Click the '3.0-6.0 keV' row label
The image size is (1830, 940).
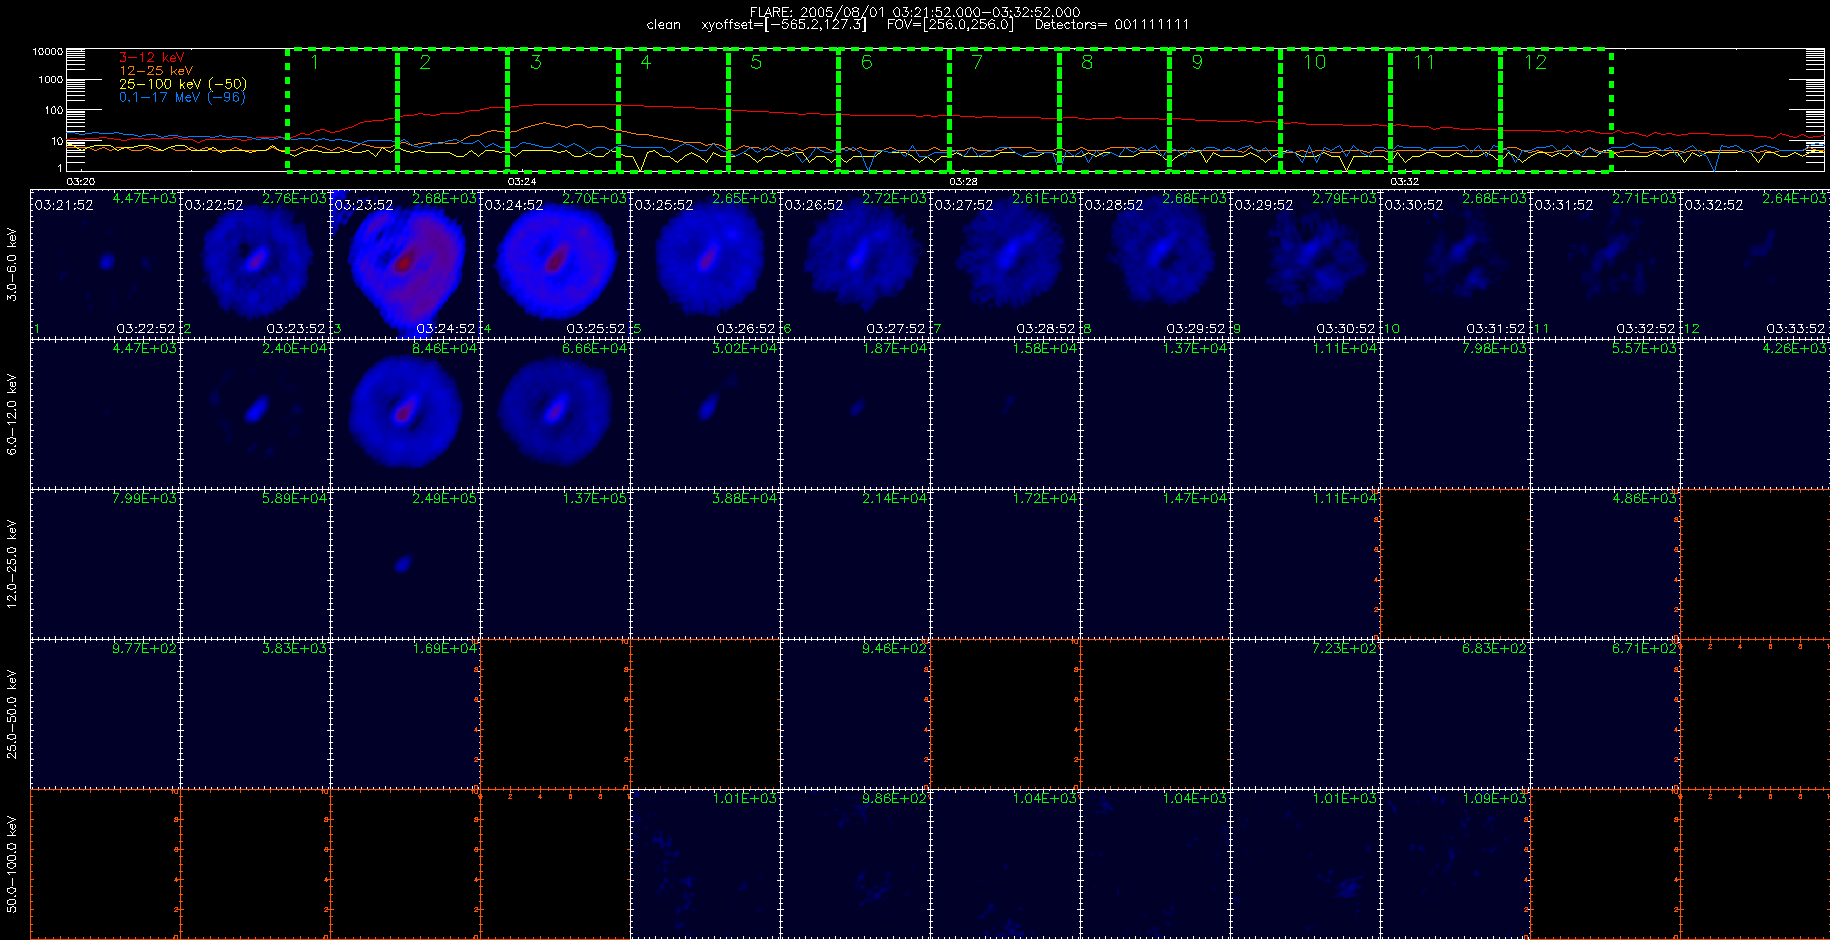pos(12,264)
